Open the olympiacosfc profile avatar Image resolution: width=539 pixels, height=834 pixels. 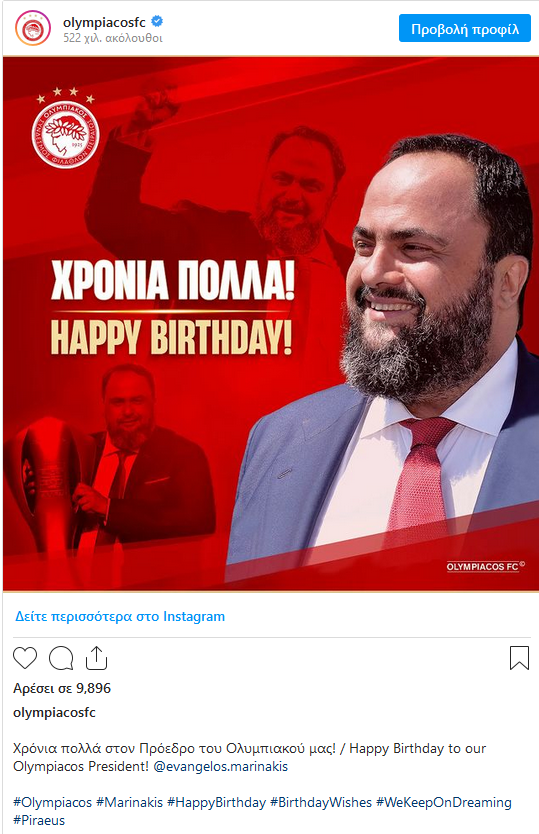(x=33, y=29)
